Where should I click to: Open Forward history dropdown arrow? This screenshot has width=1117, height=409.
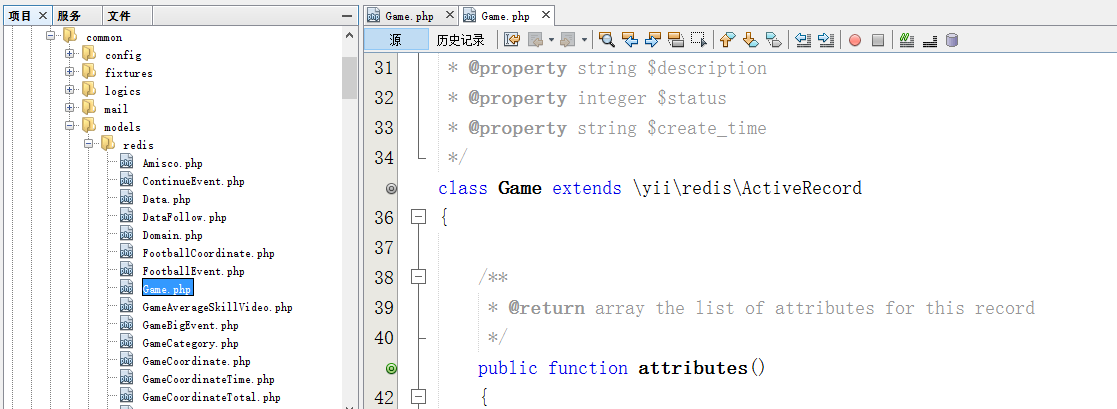(584, 40)
